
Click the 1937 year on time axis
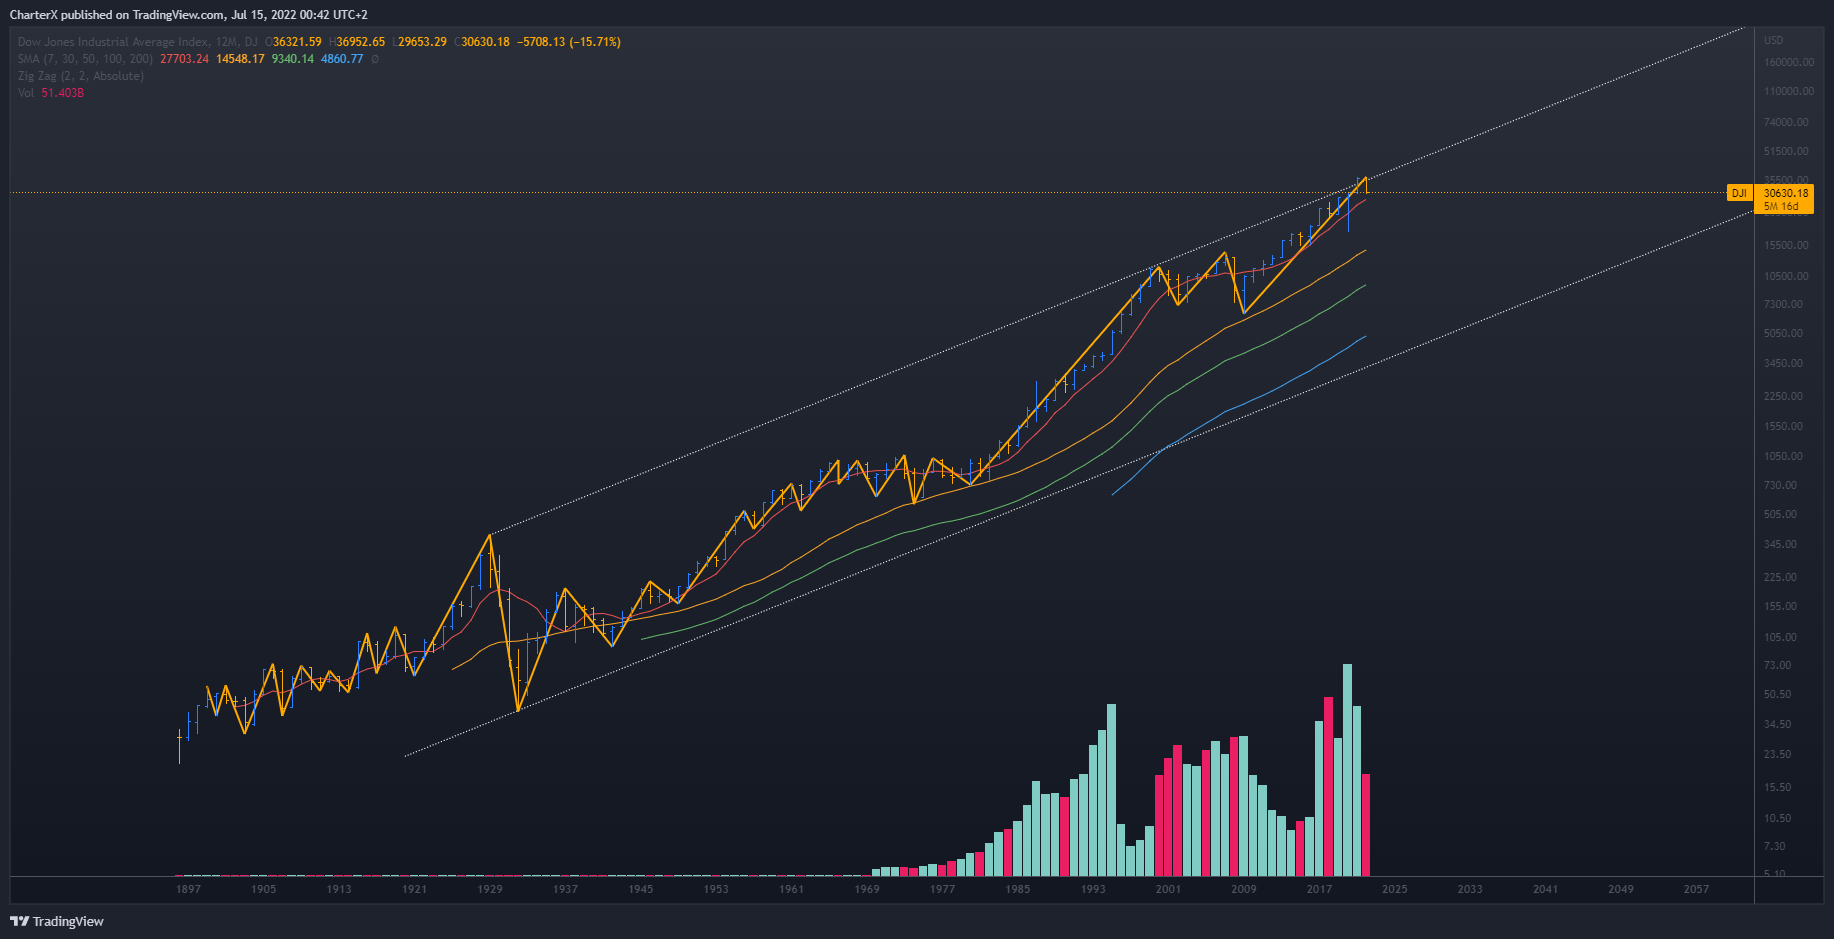pyautogui.click(x=565, y=889)
